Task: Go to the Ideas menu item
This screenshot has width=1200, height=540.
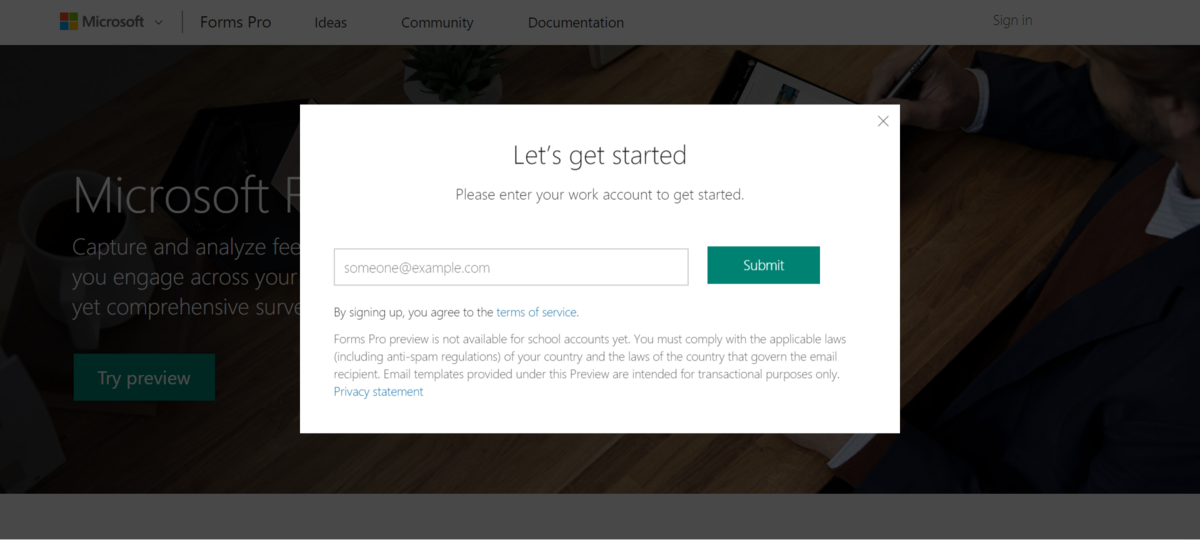Action: click(330, 22)
